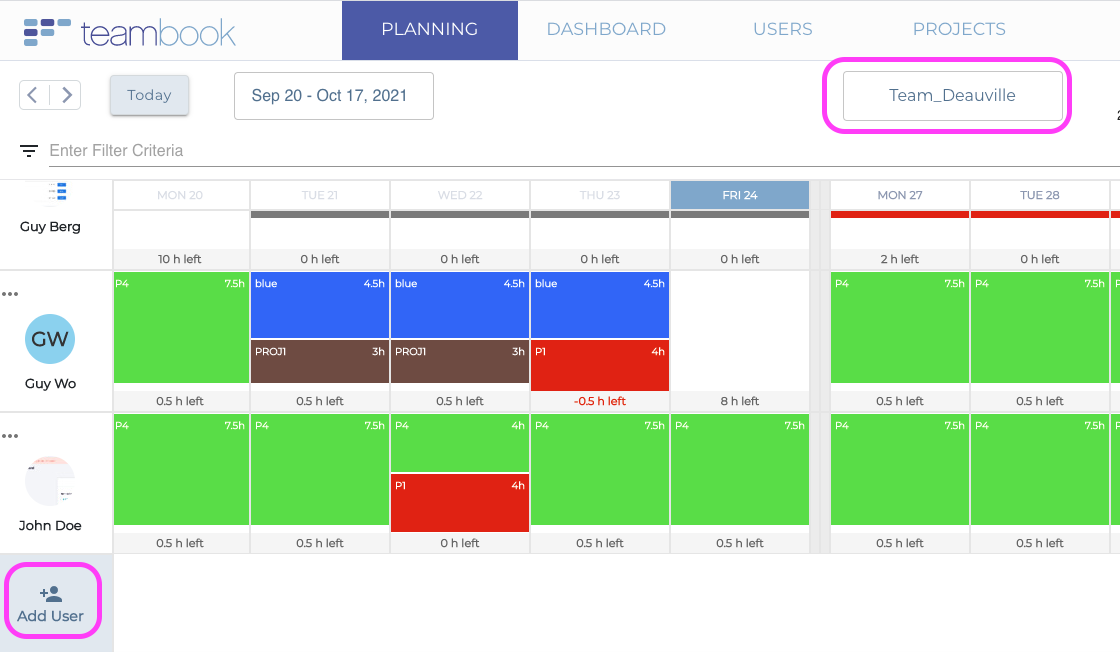
Task: Select the TUE 28 column header
Action: 1039,195
